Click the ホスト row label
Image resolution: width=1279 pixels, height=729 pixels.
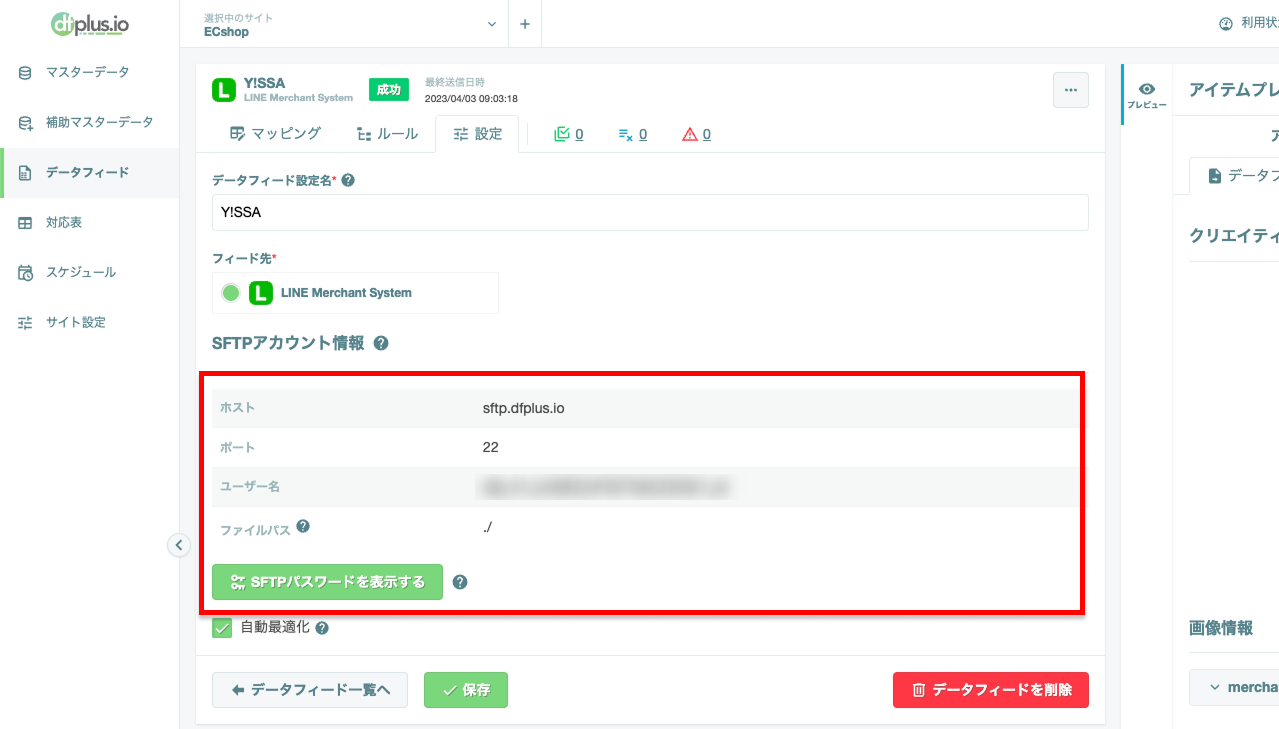point(237,408)
